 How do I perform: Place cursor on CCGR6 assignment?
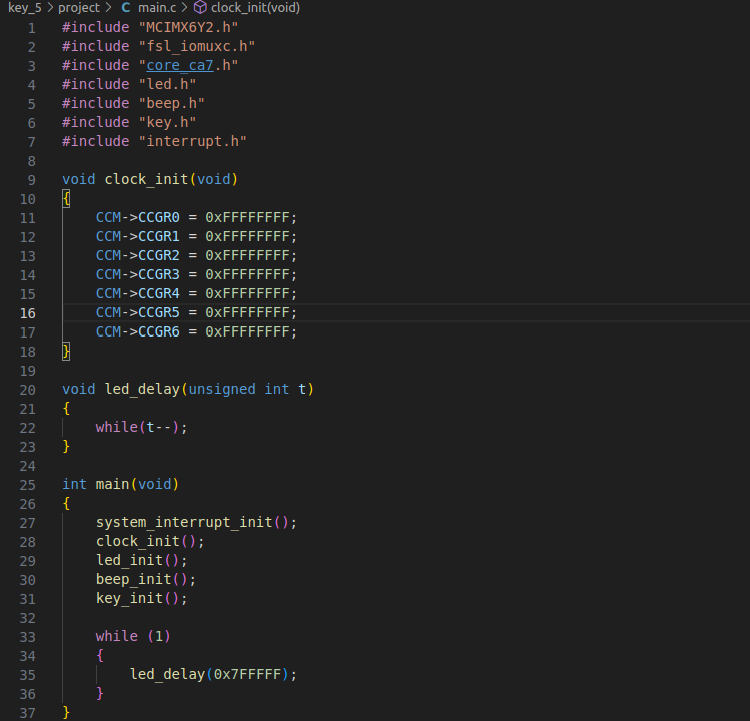coord(196,332)
